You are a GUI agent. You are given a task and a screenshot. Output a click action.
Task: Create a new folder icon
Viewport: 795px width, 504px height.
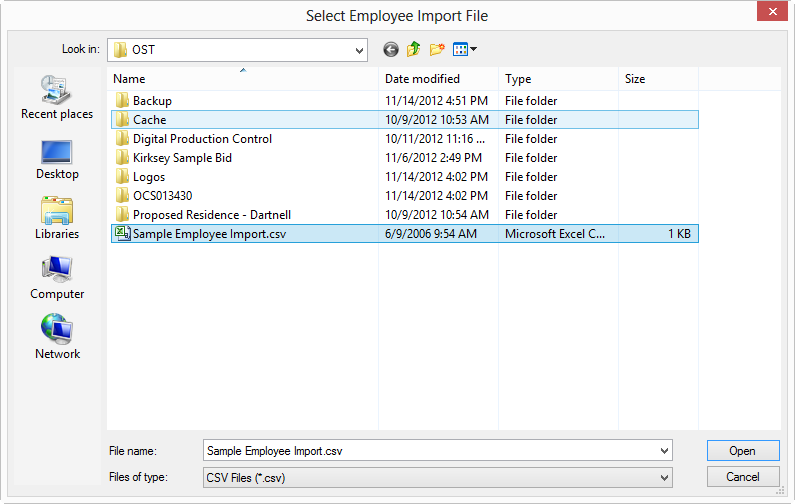point(437,49)
